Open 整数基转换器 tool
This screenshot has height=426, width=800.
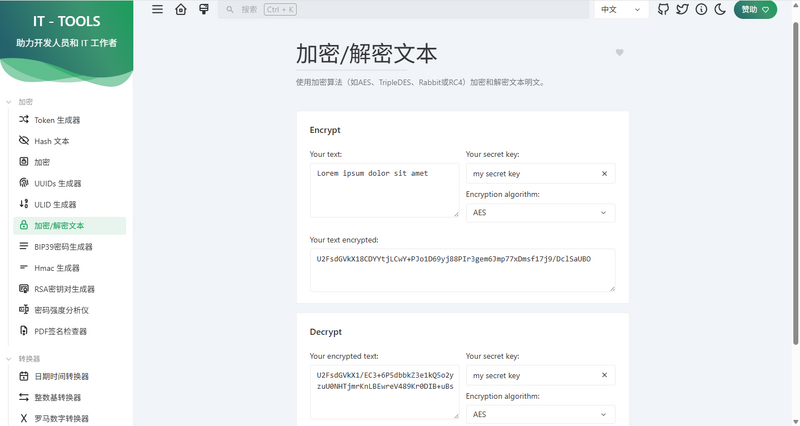pos(70,397)
